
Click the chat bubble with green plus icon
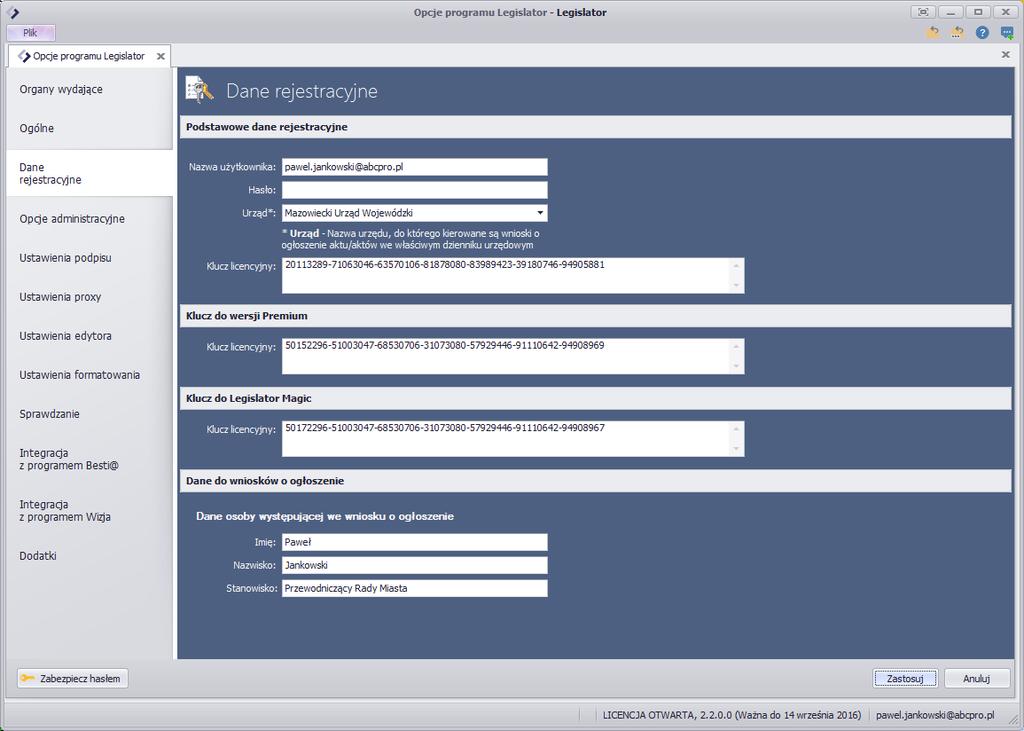(1007, 33)
